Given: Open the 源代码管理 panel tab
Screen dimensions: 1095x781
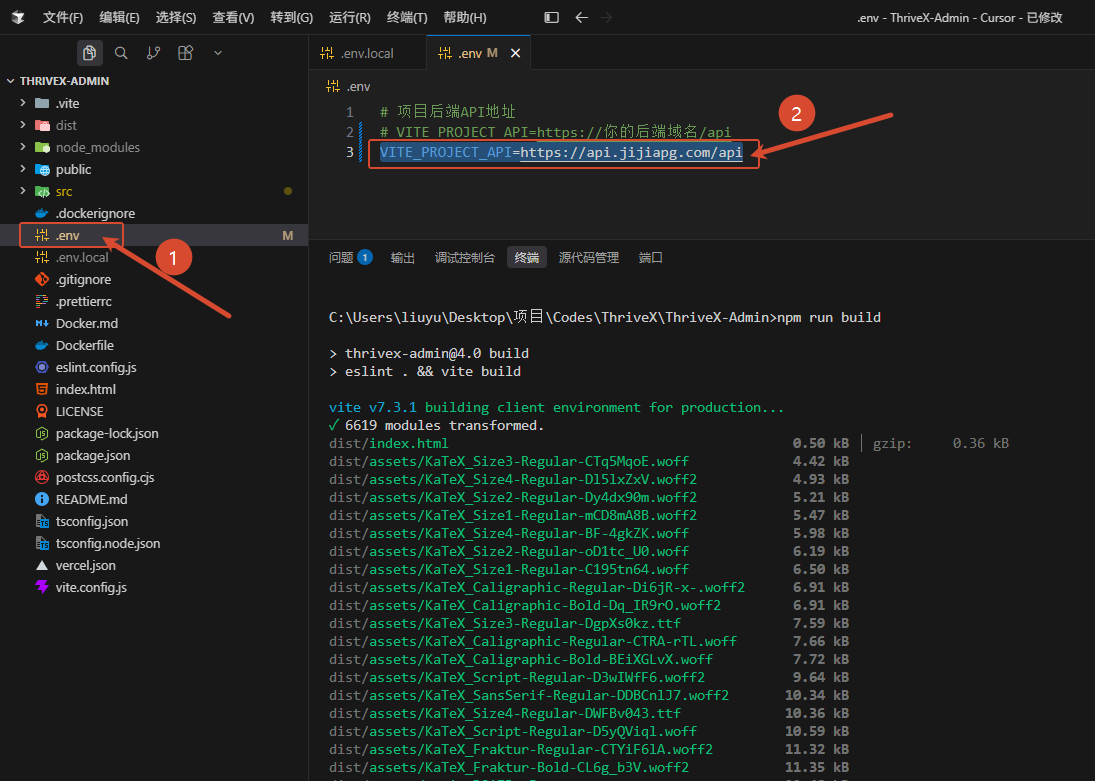Looking at the screenshot, I should [x=589, y=258].
